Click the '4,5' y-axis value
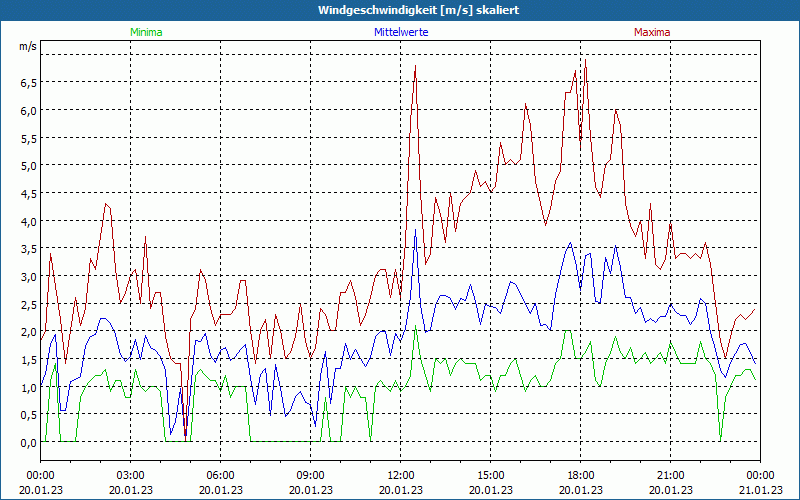Image resolution: width=800 pixels, height=500 pixels. (x=29, y=193)
